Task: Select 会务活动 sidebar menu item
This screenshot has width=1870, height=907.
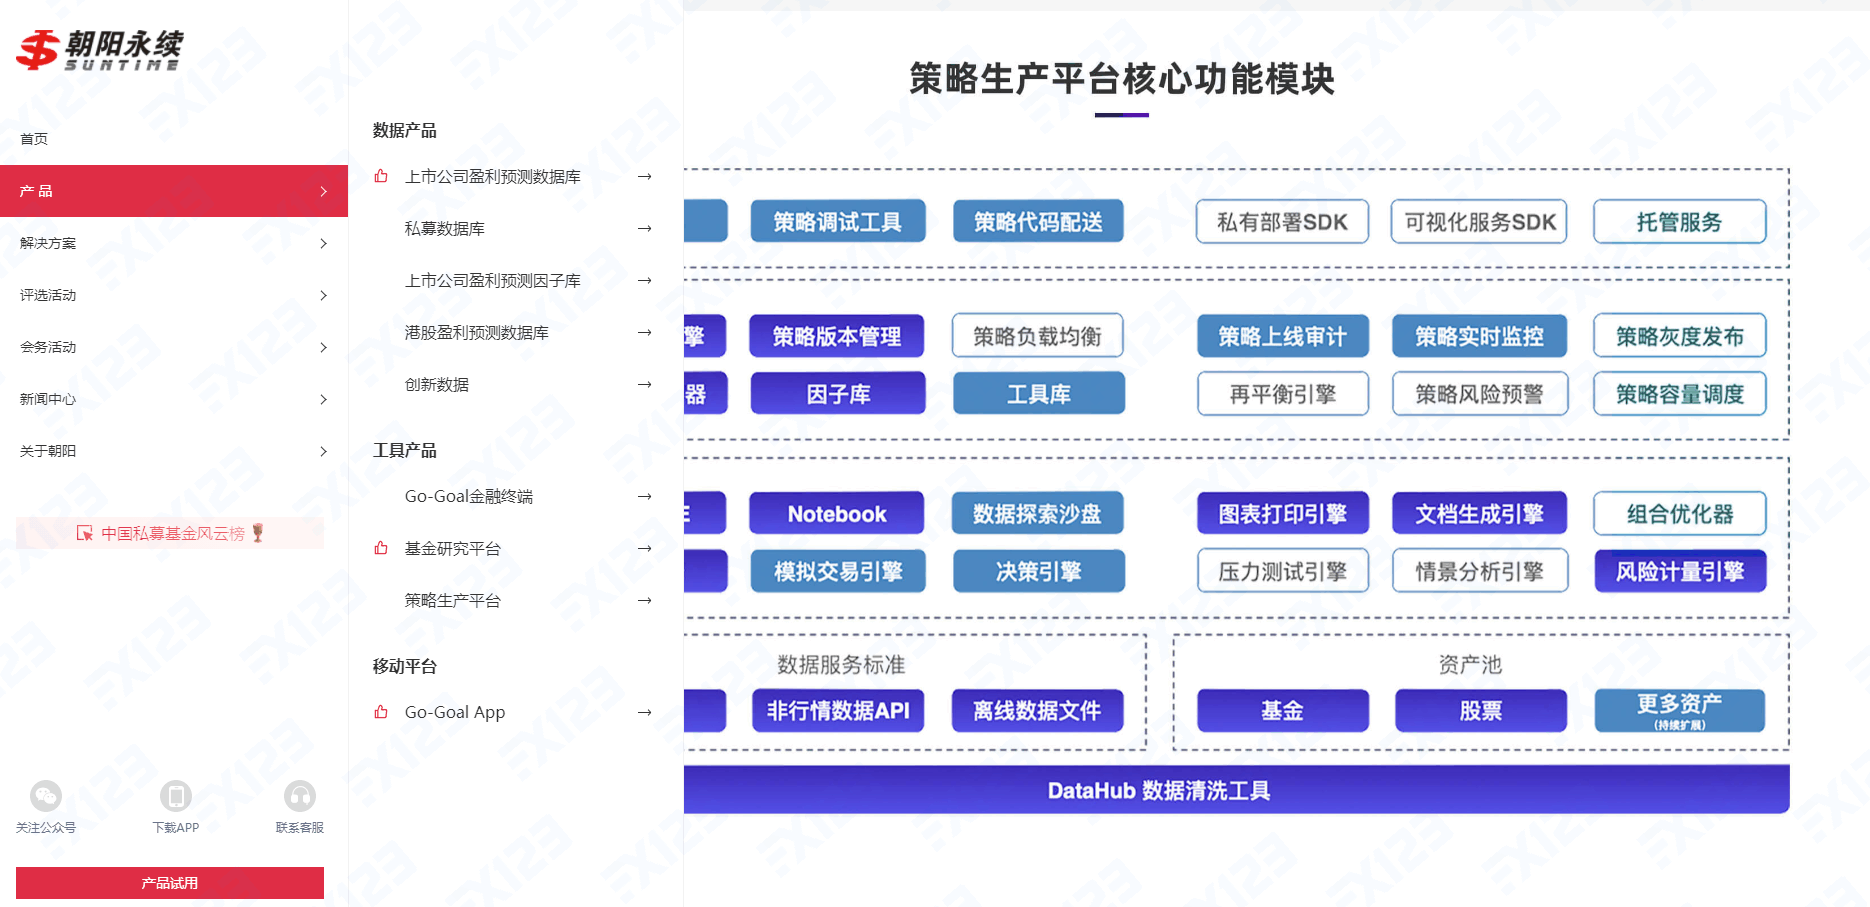Action: point(174,347)
